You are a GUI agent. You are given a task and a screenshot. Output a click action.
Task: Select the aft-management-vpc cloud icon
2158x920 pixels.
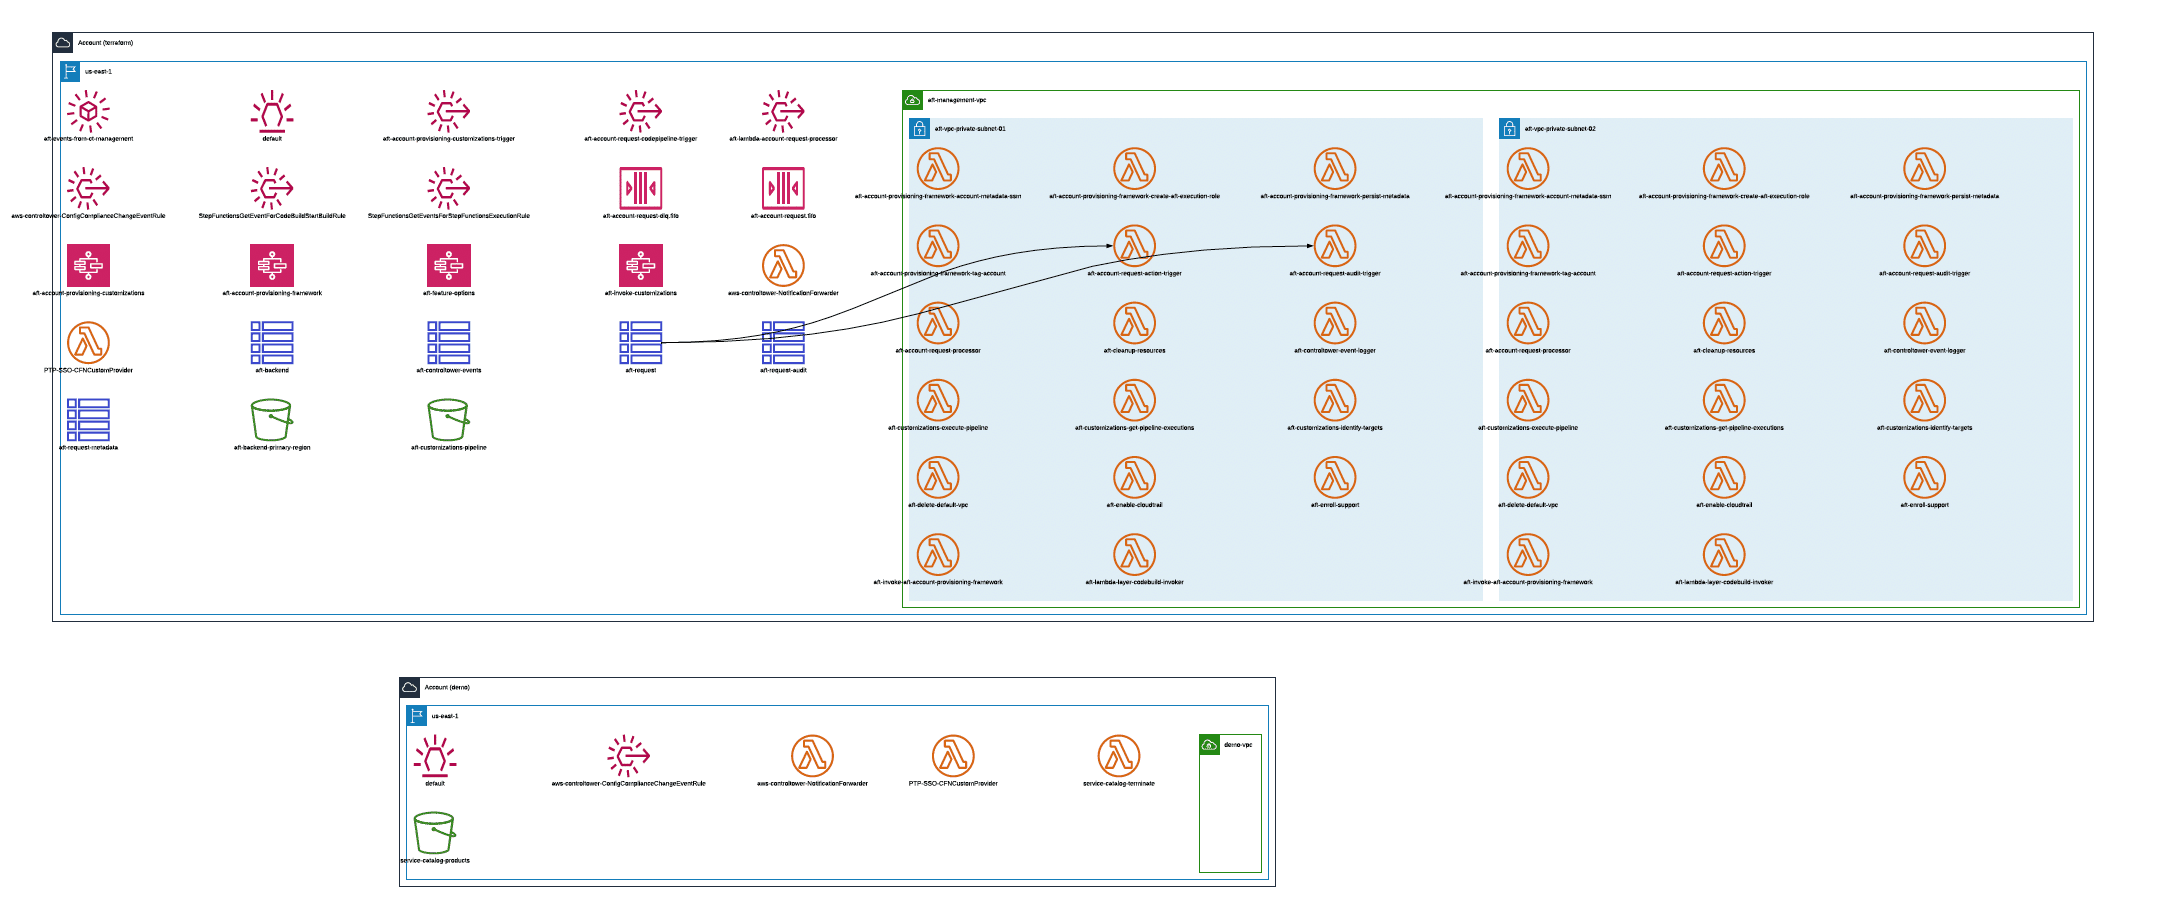[x=913, y=100]
